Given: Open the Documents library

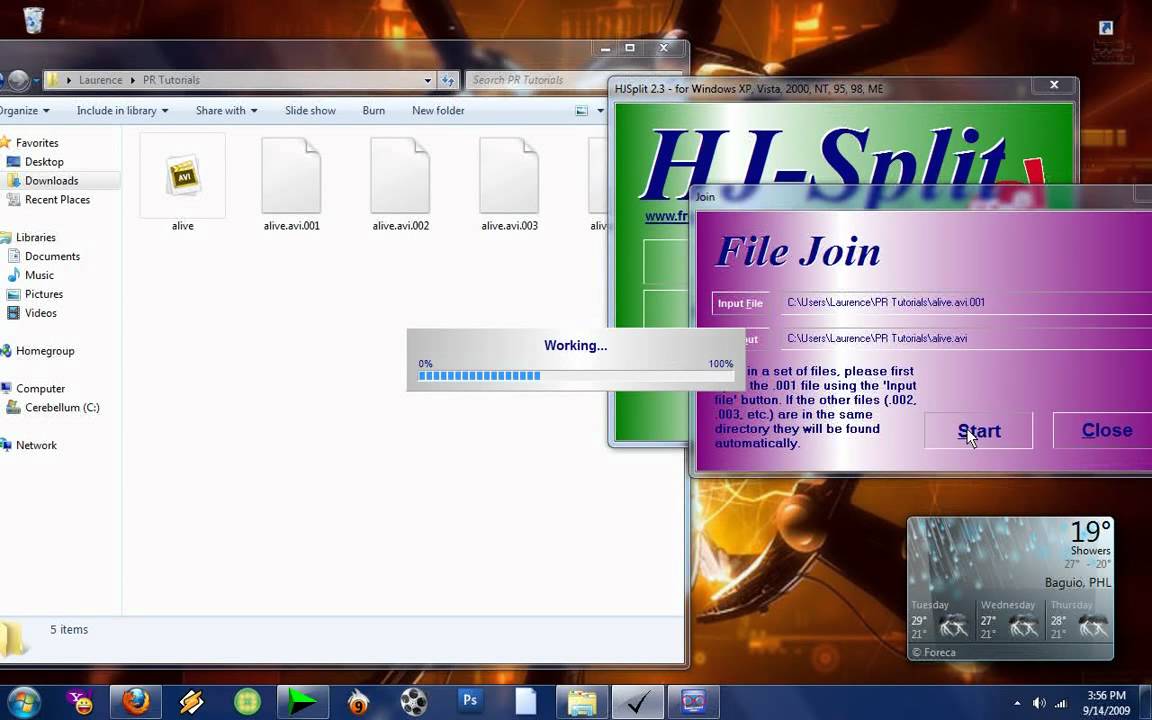Looking at the screenshot, I should tap(52, 256).
